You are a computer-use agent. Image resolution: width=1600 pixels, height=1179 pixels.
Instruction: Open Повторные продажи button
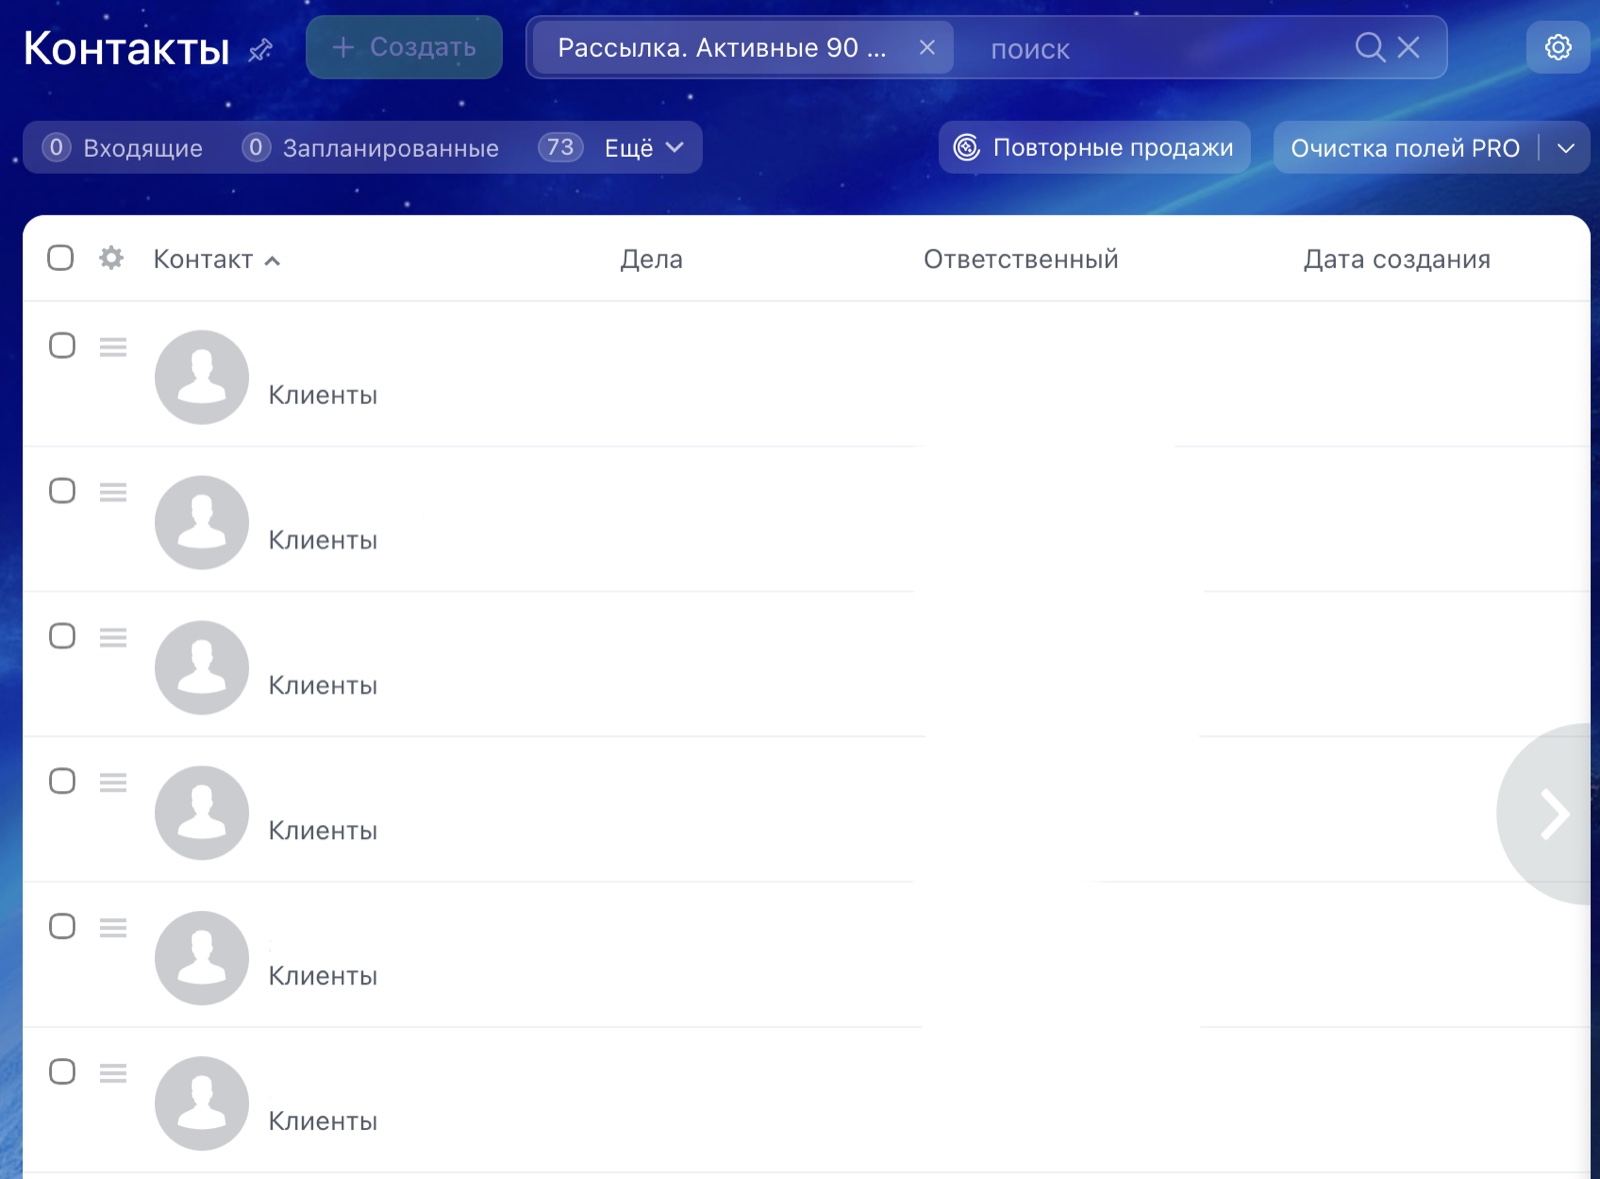pos(1094,148)
